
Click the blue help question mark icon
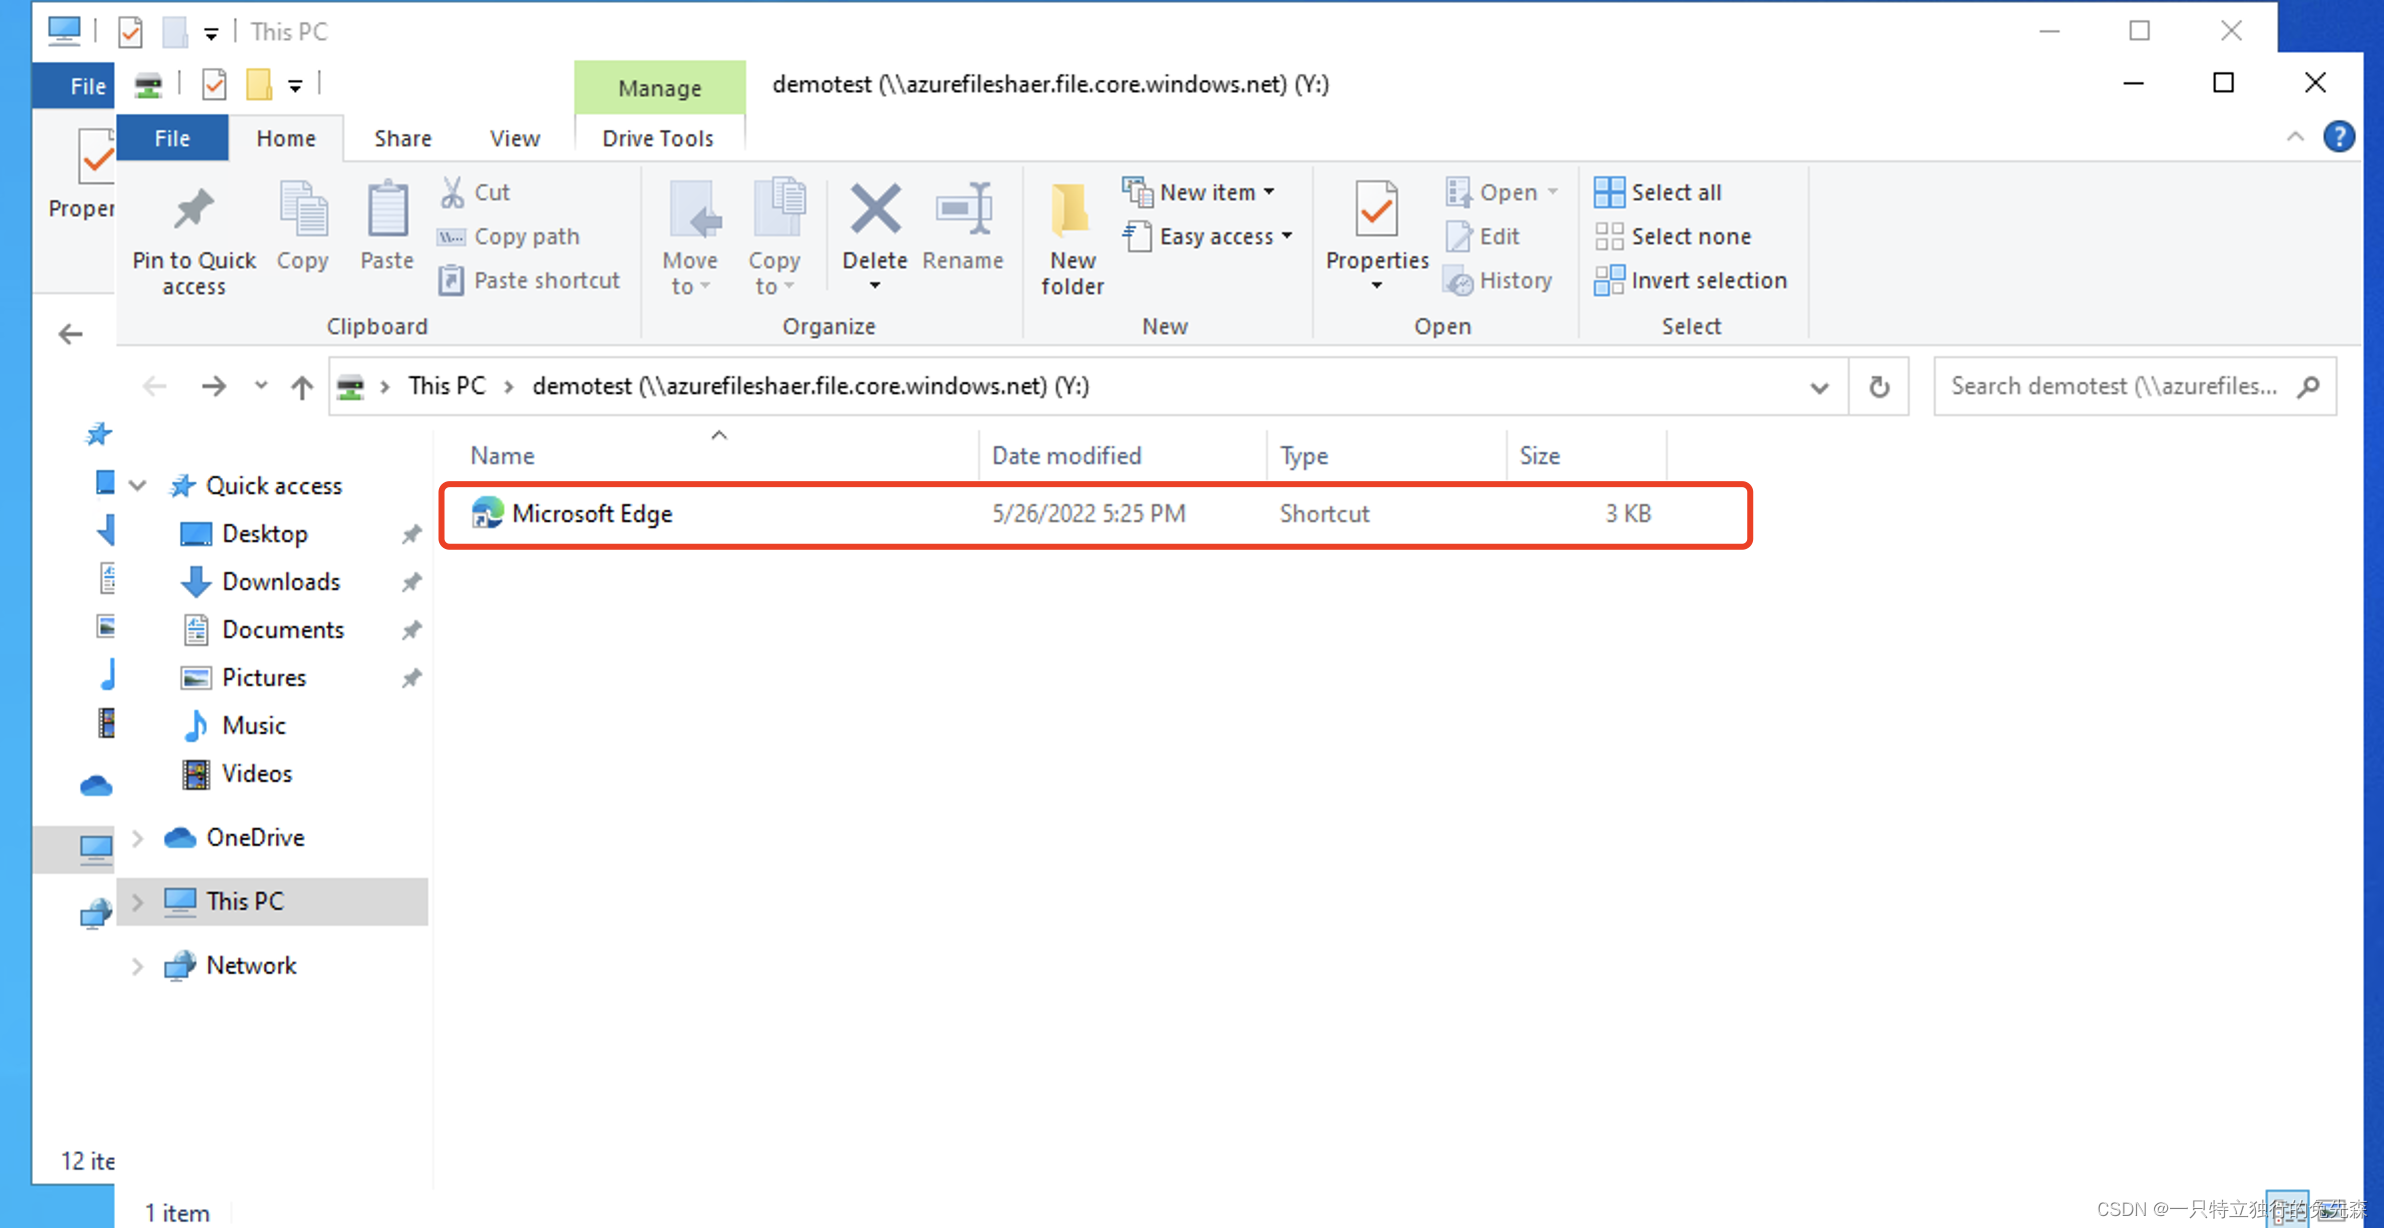pyautogui.click(x=2338, y=137)
